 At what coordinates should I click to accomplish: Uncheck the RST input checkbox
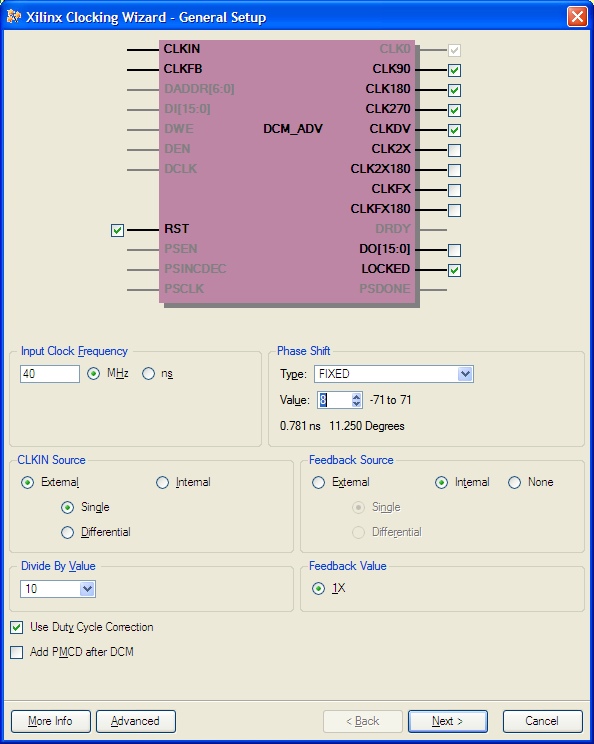[x=117, y=231]
